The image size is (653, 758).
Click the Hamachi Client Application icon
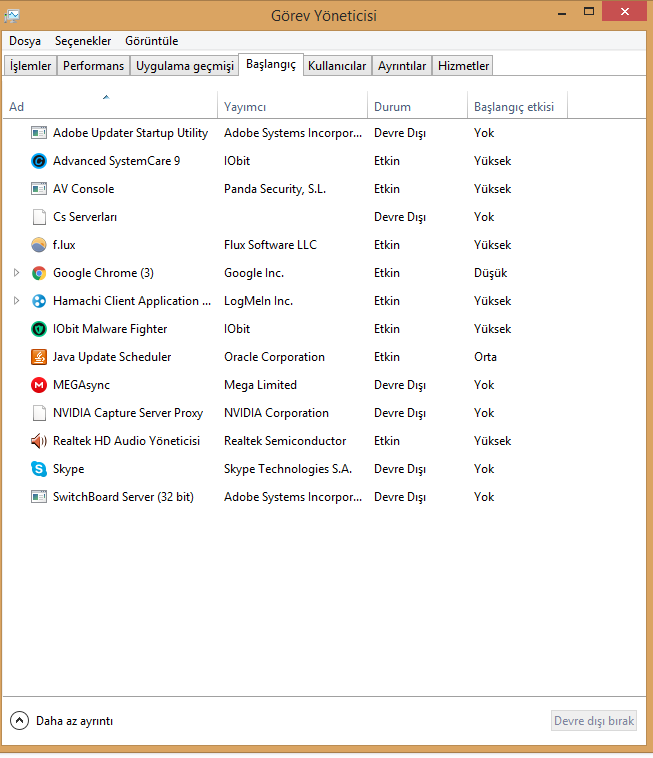pos(39,301)
